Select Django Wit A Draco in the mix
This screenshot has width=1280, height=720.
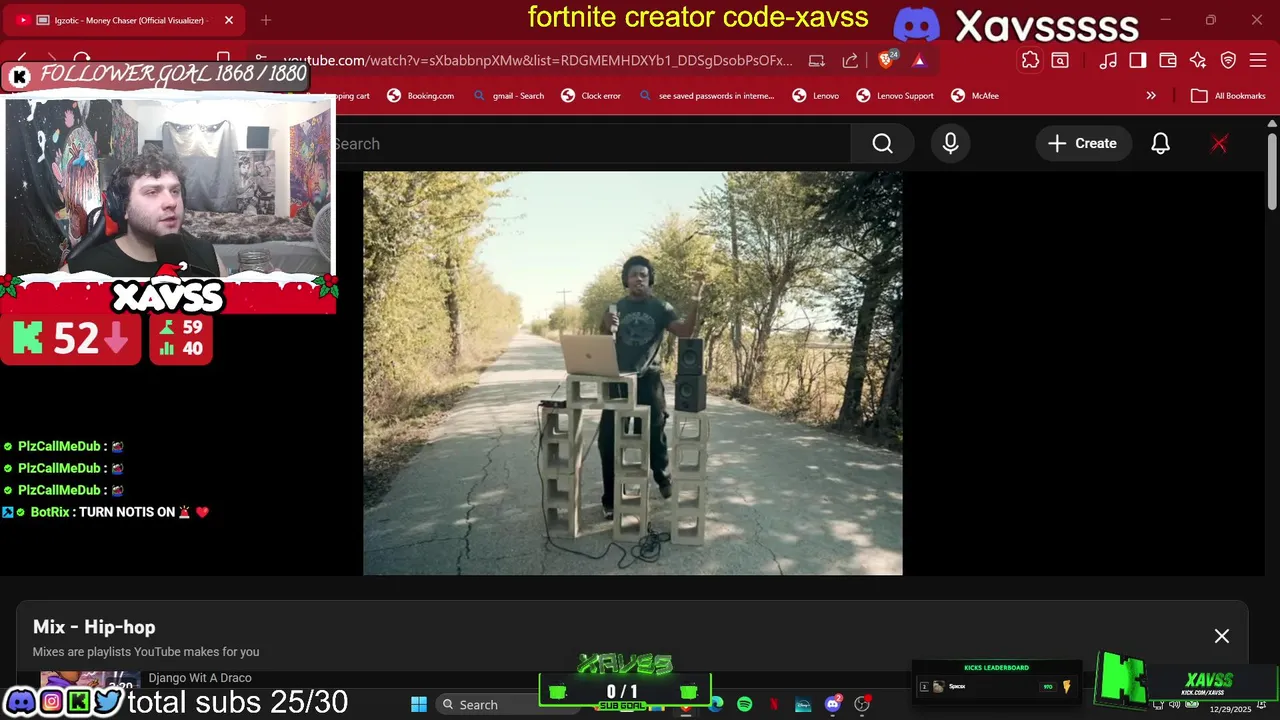[200, 678]
